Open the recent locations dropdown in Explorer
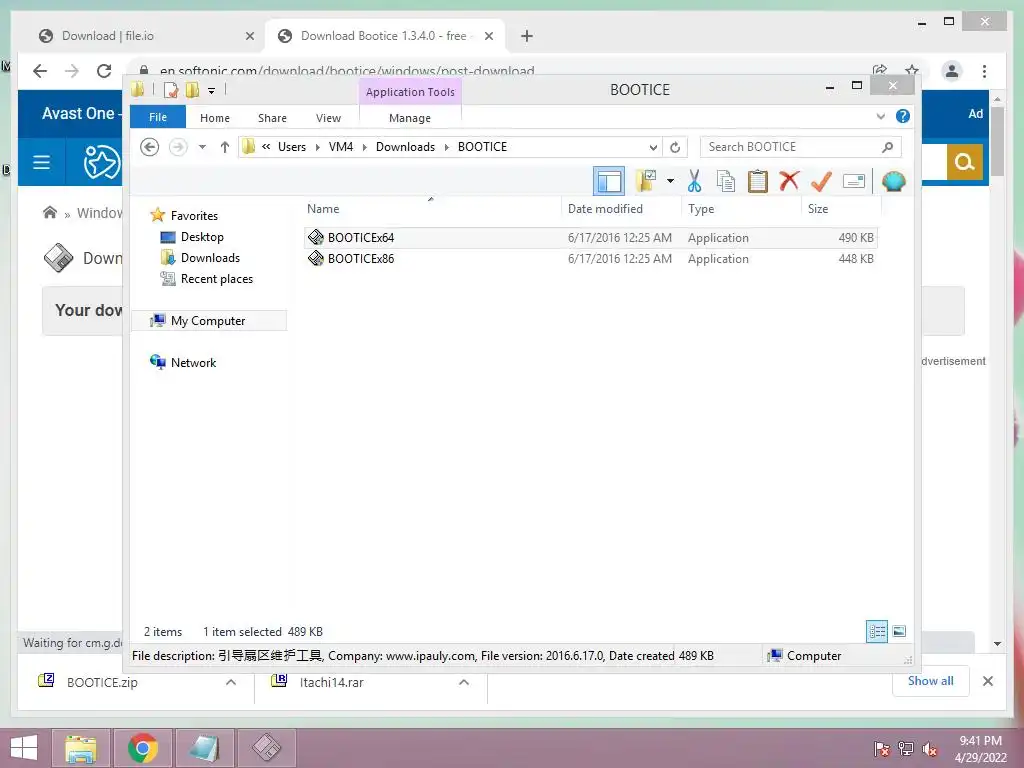The height and width of the screenshot is (768, 1024). pos(202,147)
